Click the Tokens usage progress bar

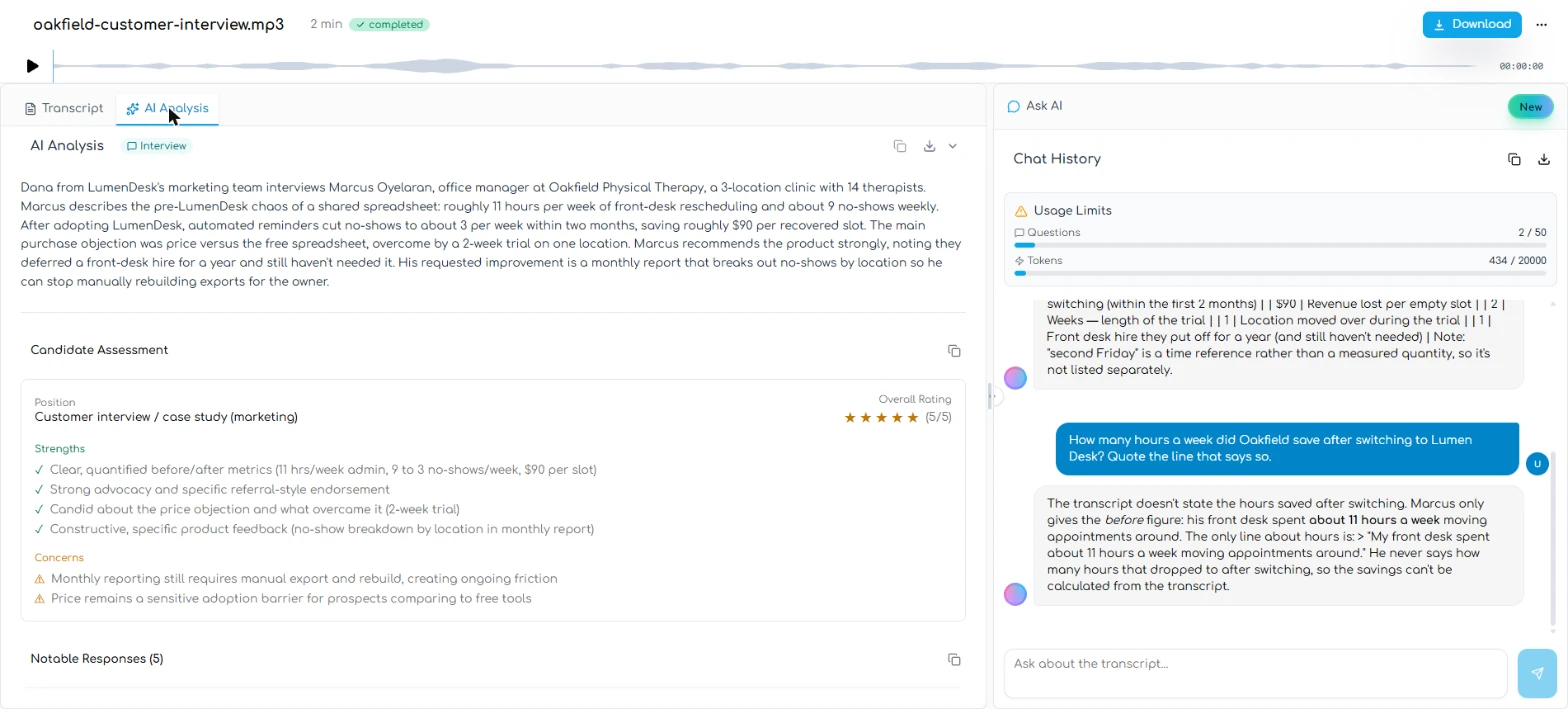1281,272
